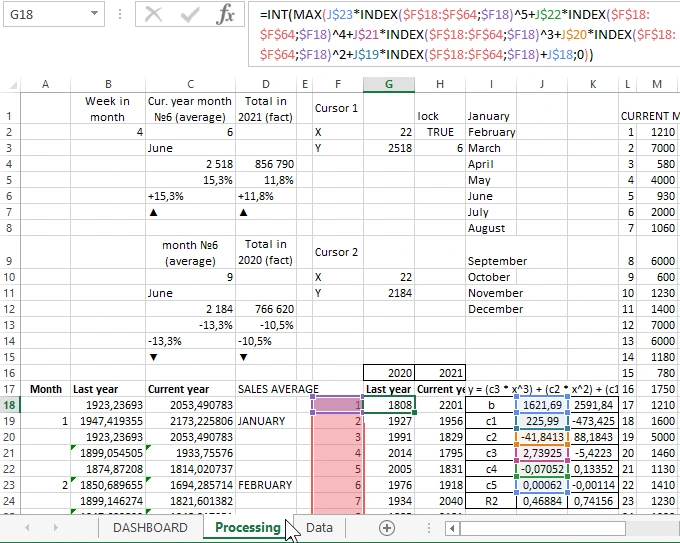The height and width of the screenshot is (543, 680).
Task: Switch to the DASHBOARD sheet tab
Action: click(x=150, y=528)
